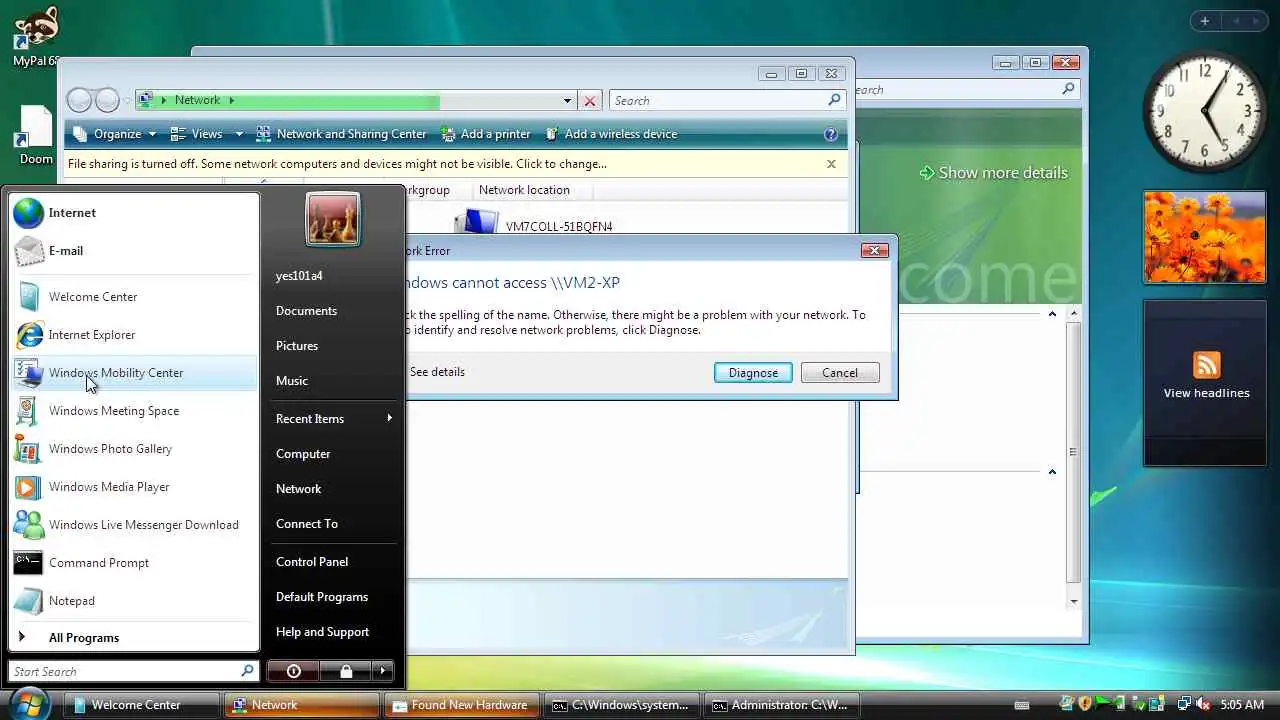Expand Recent Items submenu
The width and height of the screenshot is (1280, 720).
pyautogui.click(x=333, y=419)
